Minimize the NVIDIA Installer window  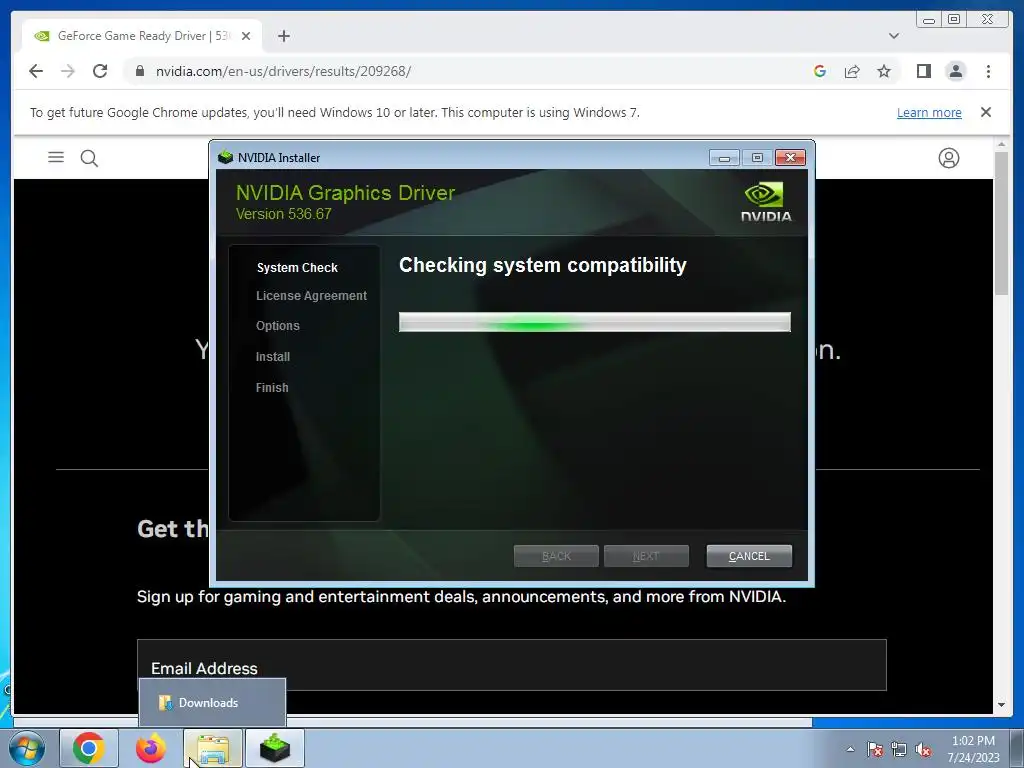coord(724,158)
